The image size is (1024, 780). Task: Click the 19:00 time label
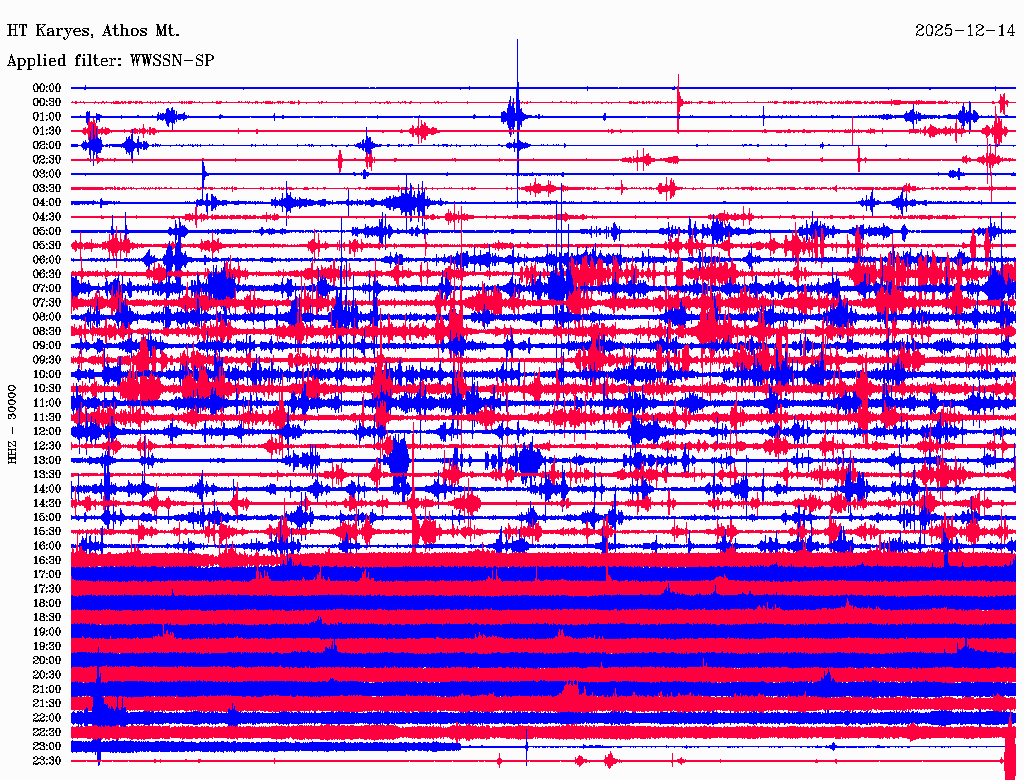(x=47, y=632)
